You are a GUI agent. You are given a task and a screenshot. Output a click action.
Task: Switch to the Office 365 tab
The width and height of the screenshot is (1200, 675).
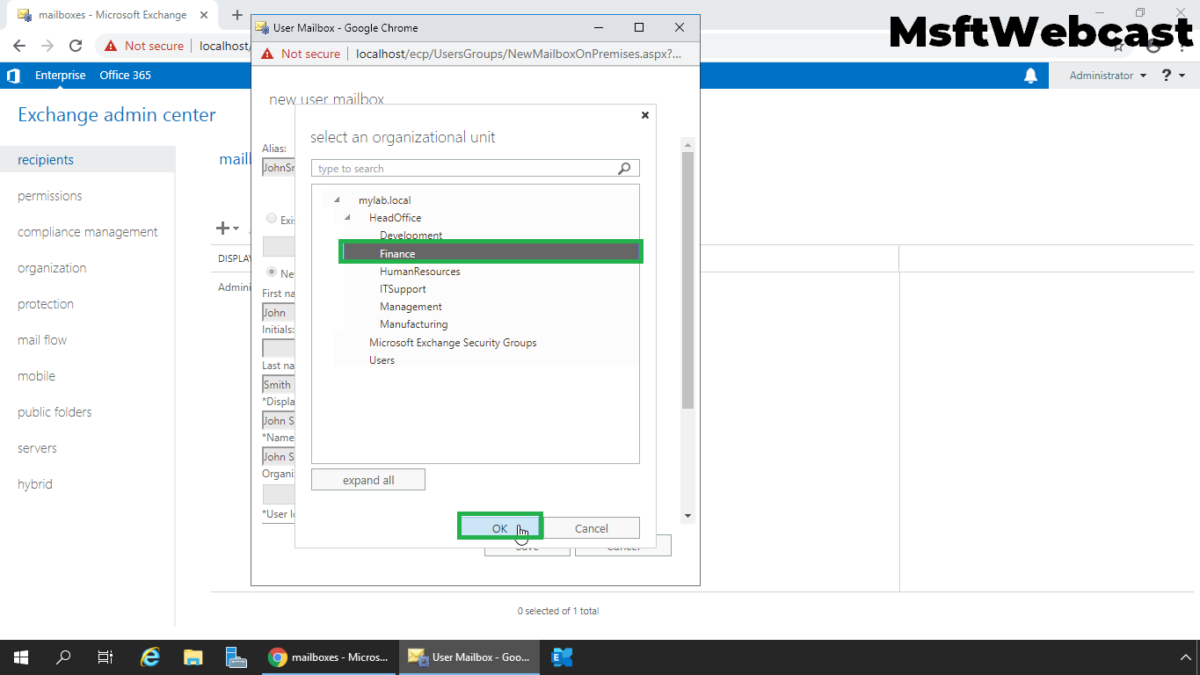pos(125,74)
